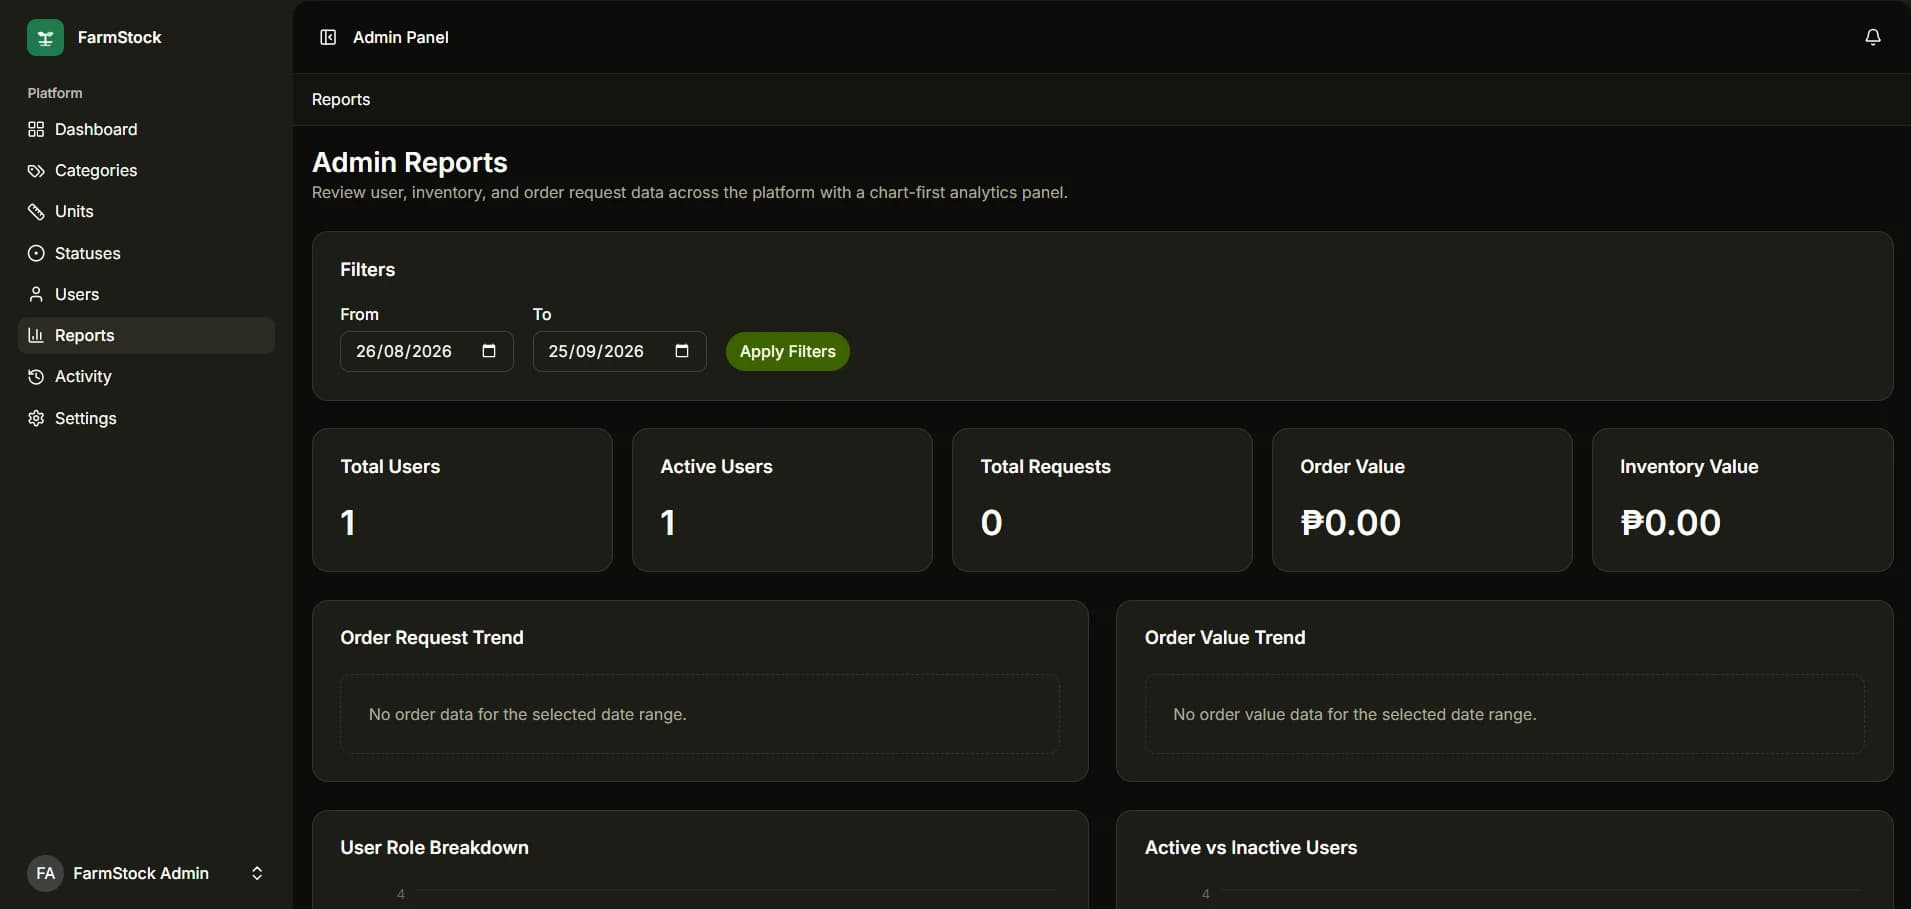The width and height of the screenshot is (1911, 909).
Task: Open the Activity label
Action: pos(83,377)
